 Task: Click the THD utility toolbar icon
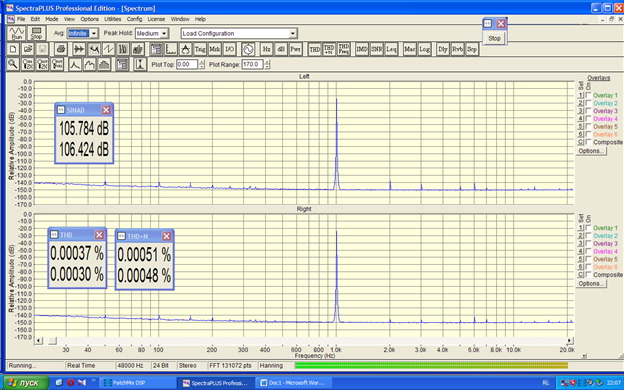click(314, 49)
